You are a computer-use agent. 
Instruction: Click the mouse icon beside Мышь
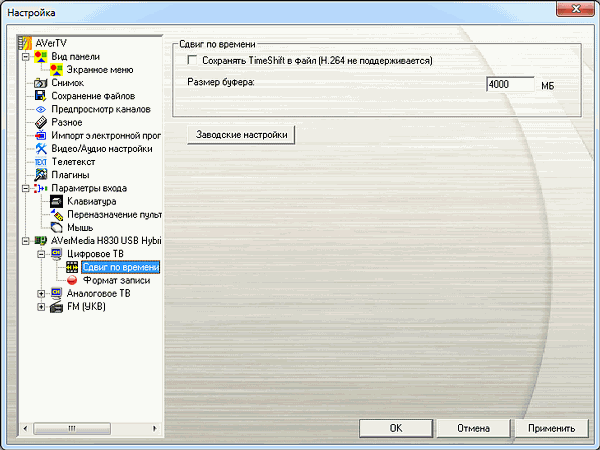[56, 228]
